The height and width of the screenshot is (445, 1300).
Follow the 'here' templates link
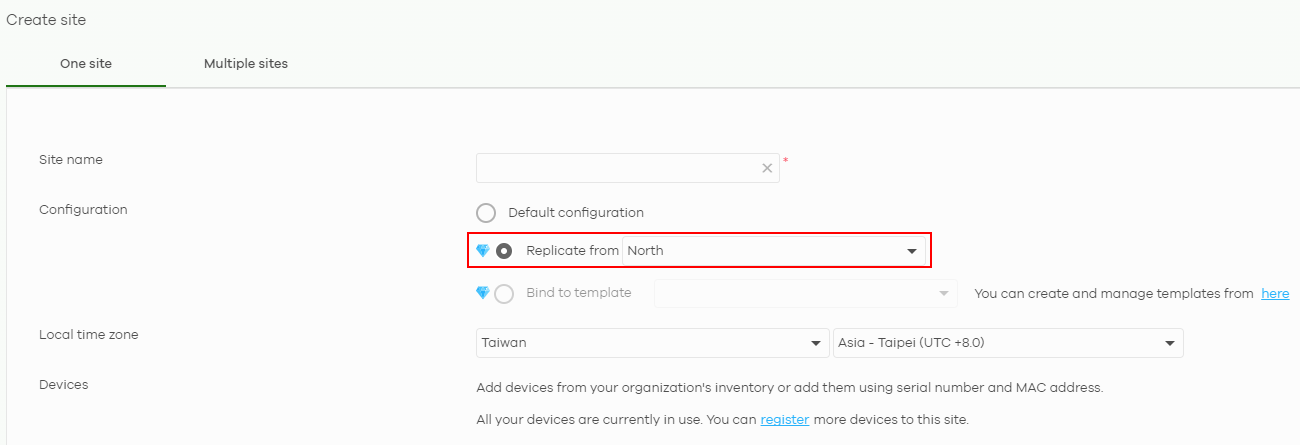pyautogui.click(x=1275, y=293)
